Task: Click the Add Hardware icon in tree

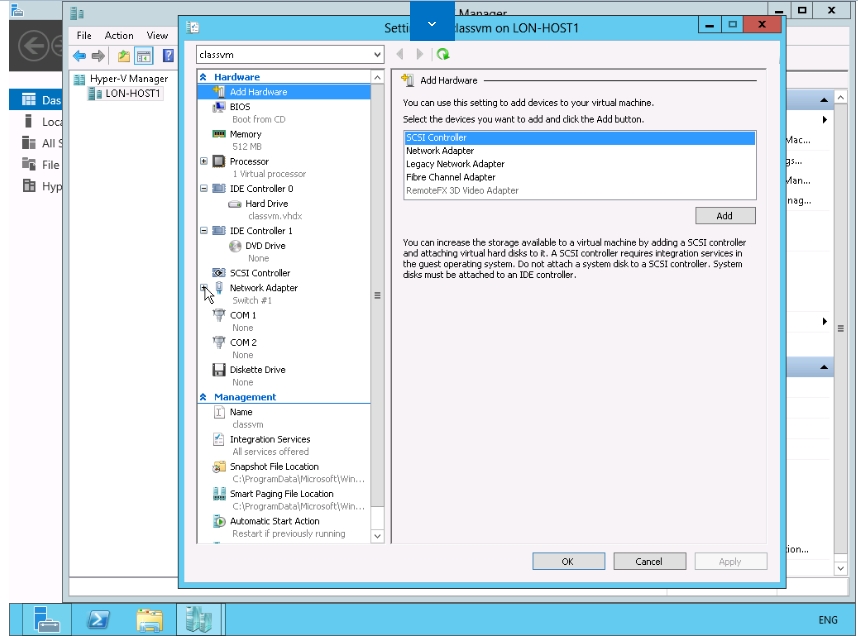Action: coord(219,92)
